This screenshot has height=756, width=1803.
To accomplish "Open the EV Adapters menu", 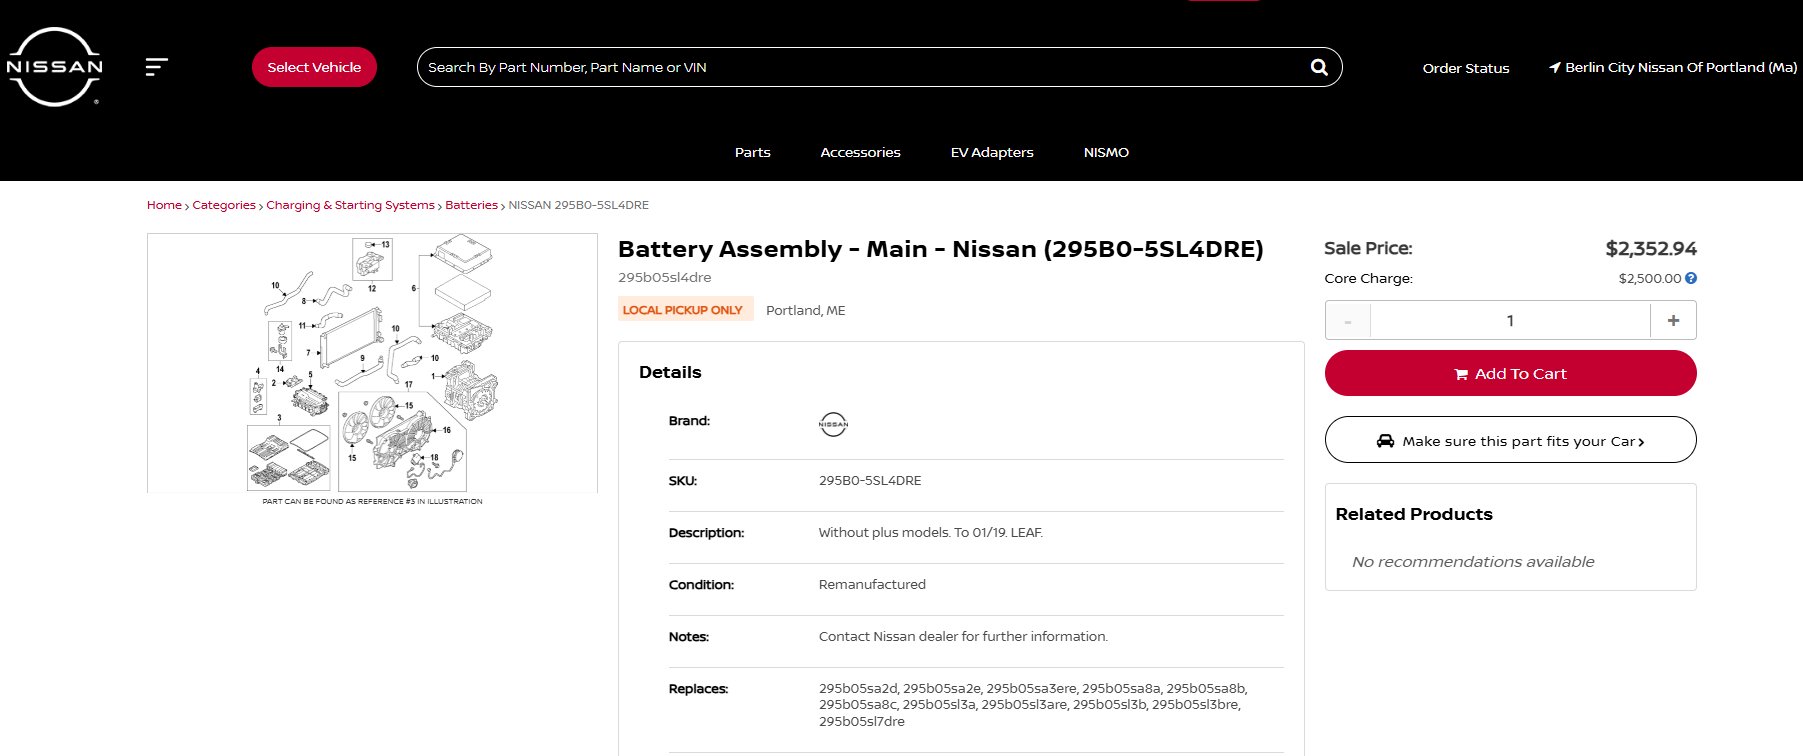I will [x=992, y=152].
